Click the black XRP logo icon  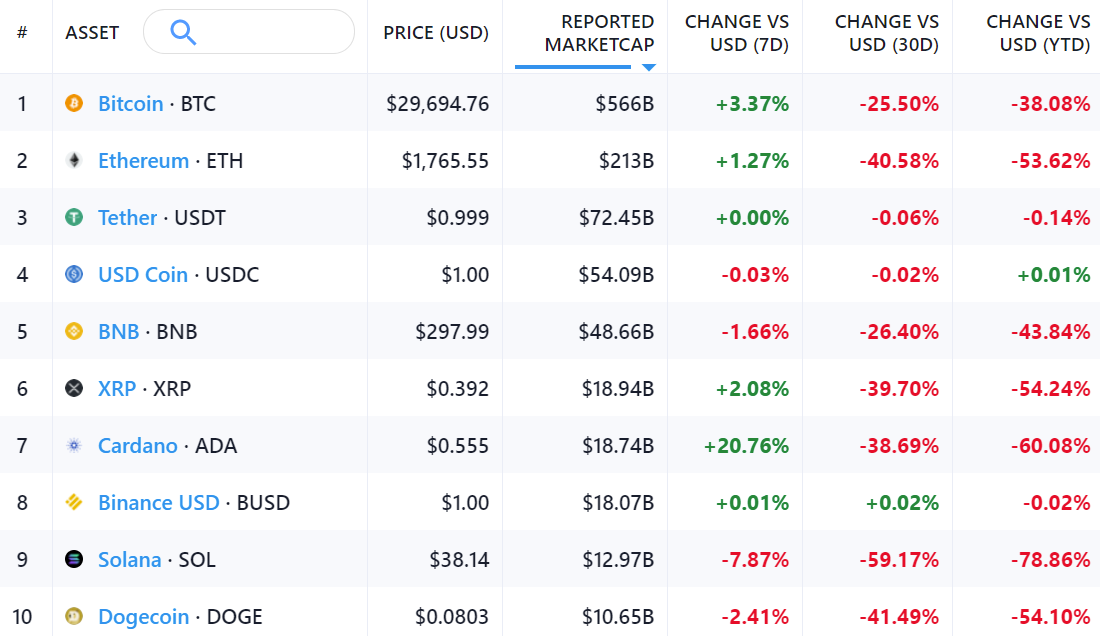74,388
